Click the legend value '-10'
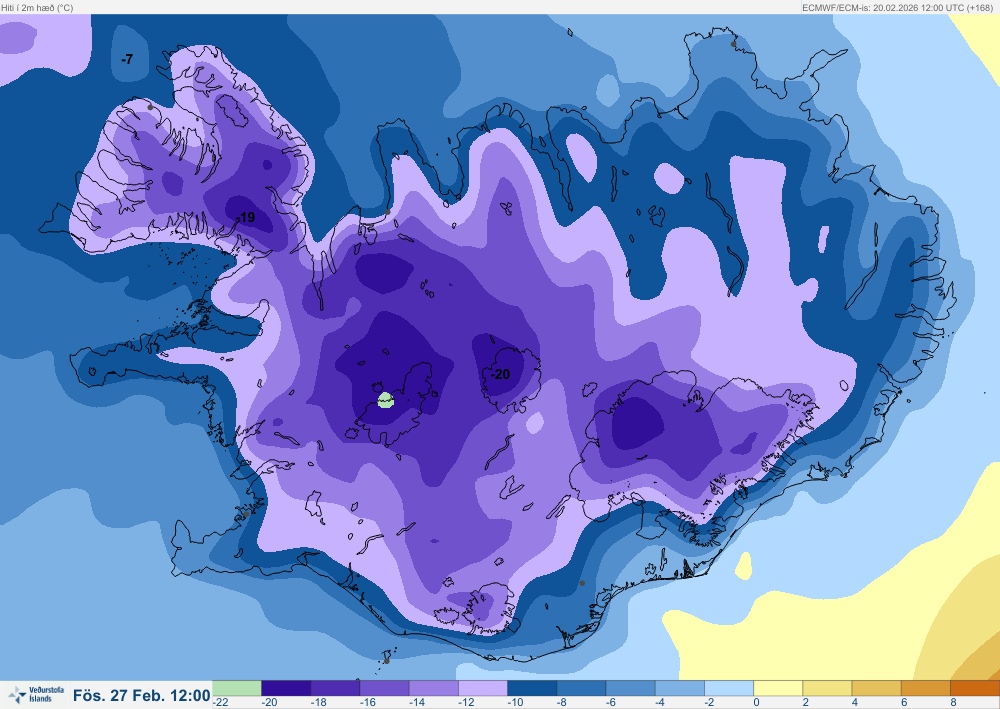1000x709 pixels. pyautogui.click(x=515, y=702)
